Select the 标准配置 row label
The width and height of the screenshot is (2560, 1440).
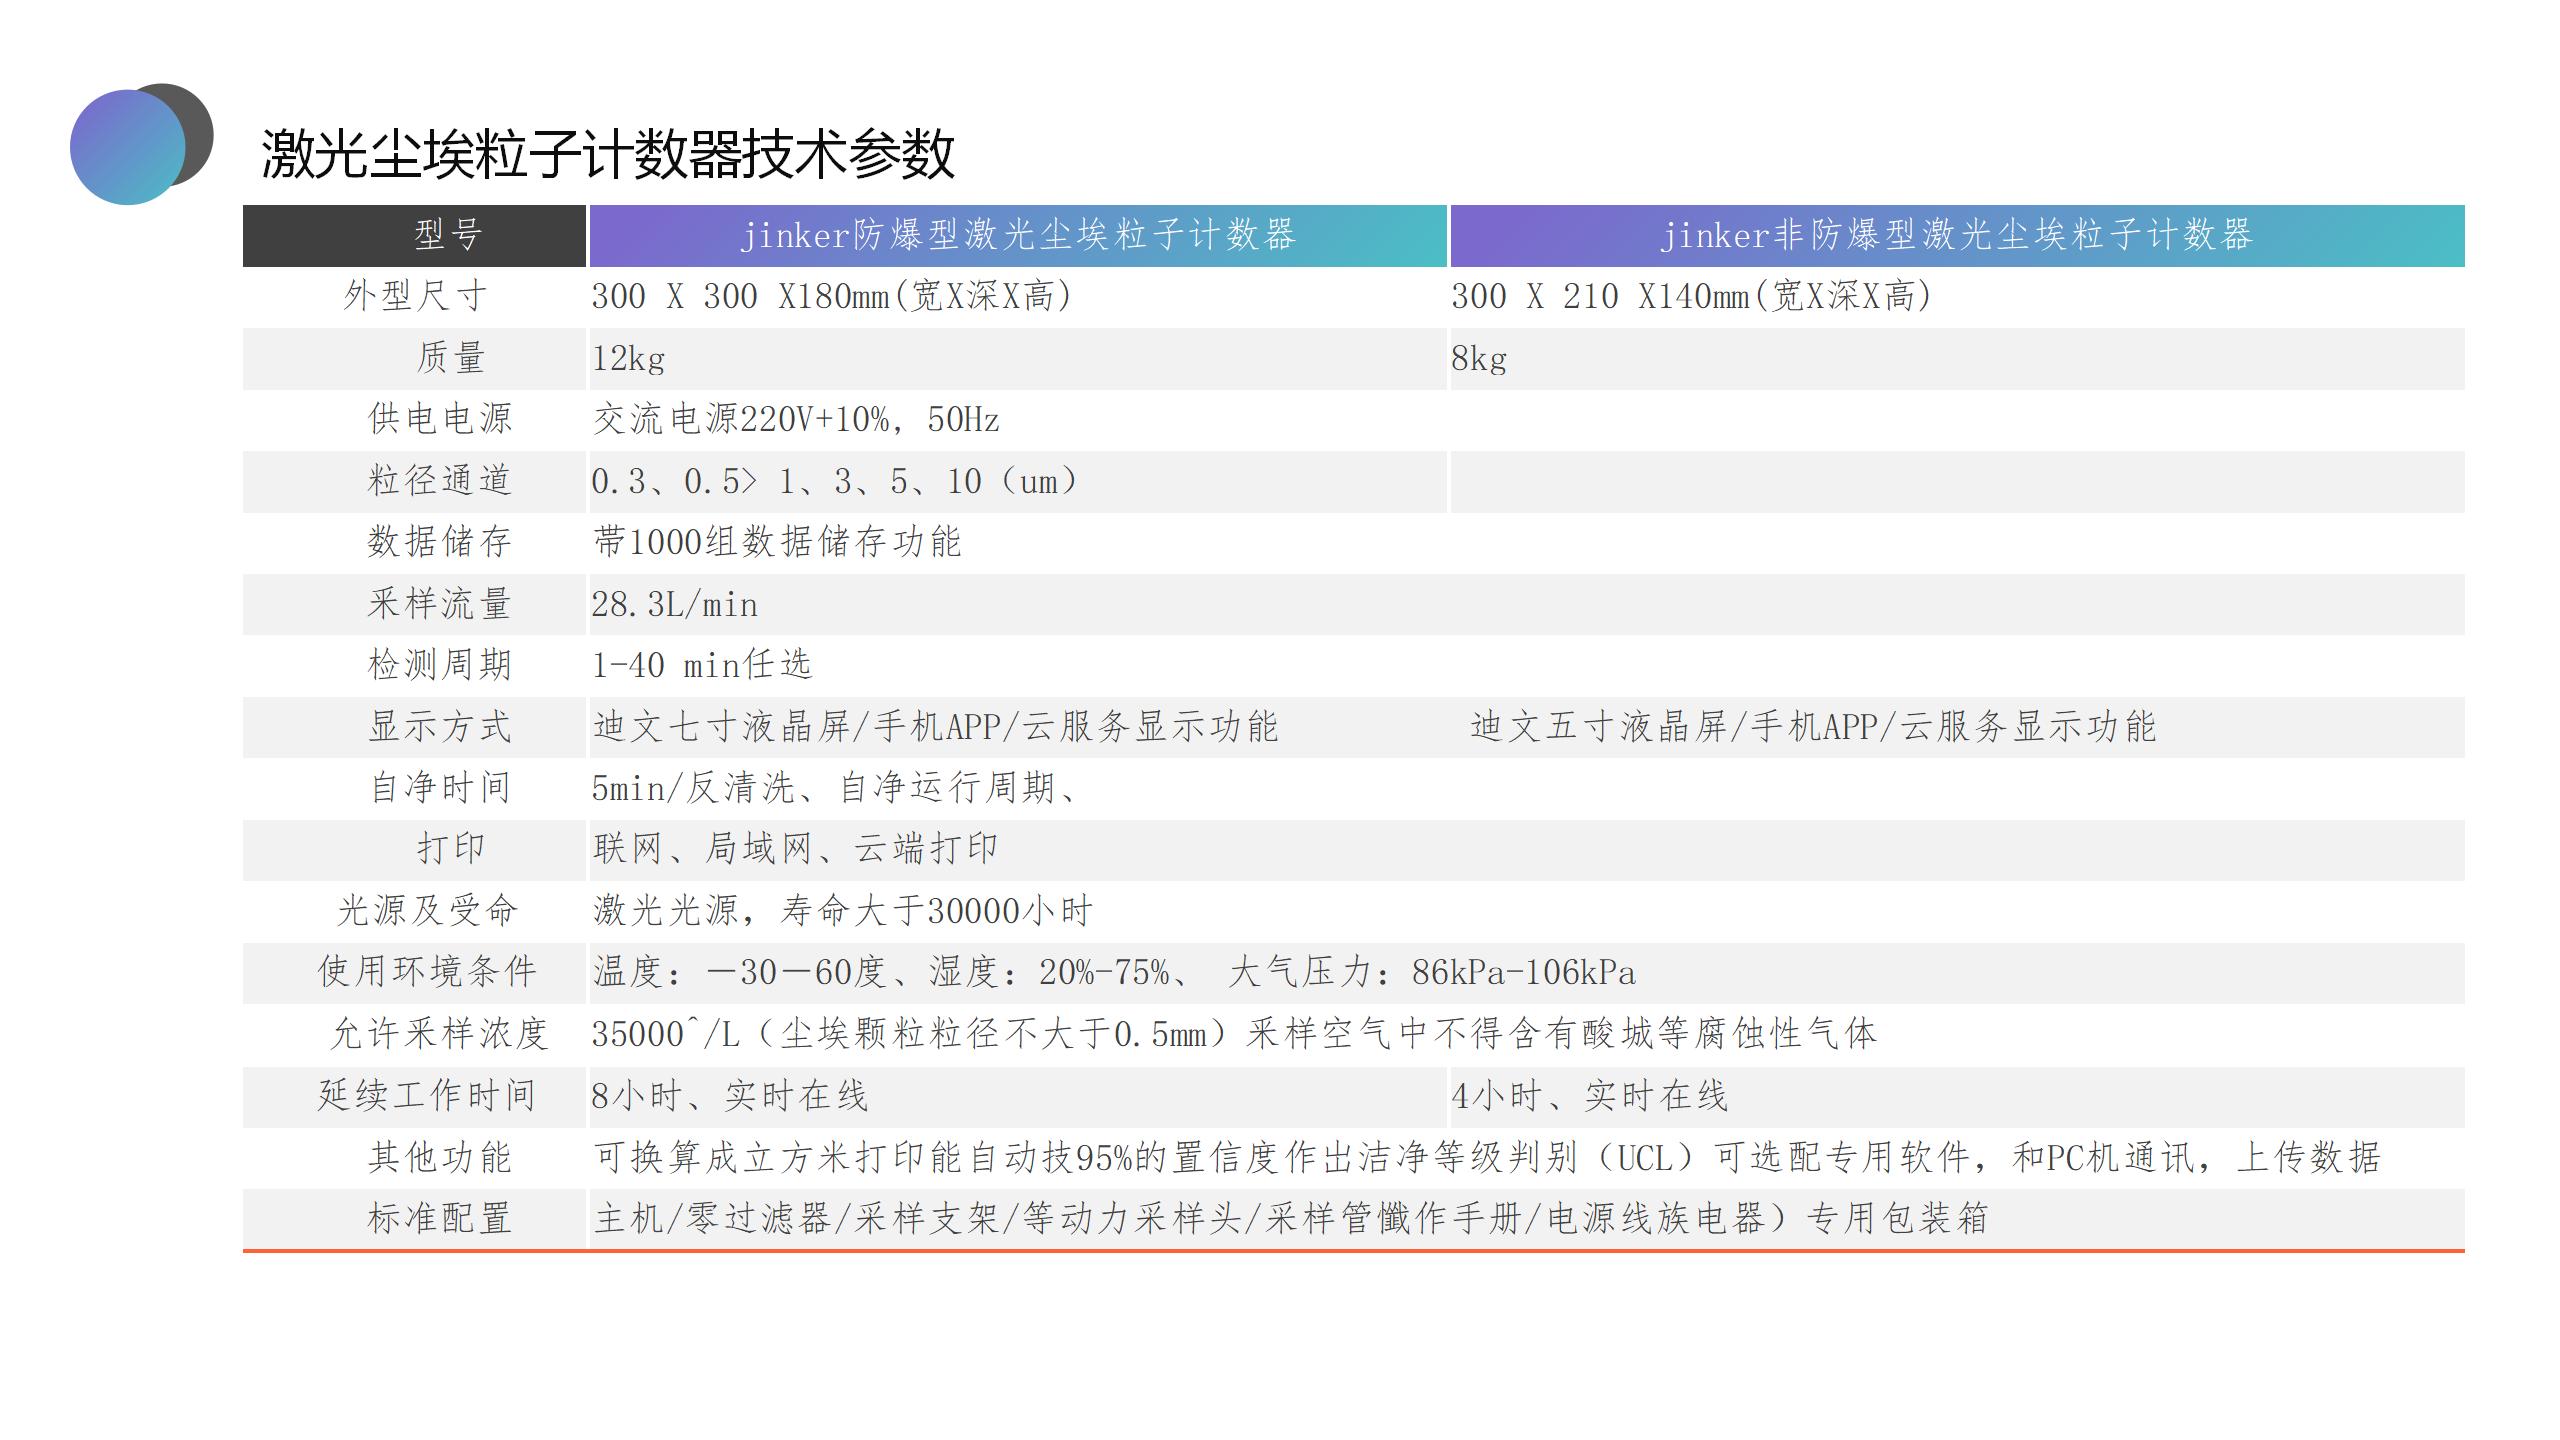[x=440, y=1219]
